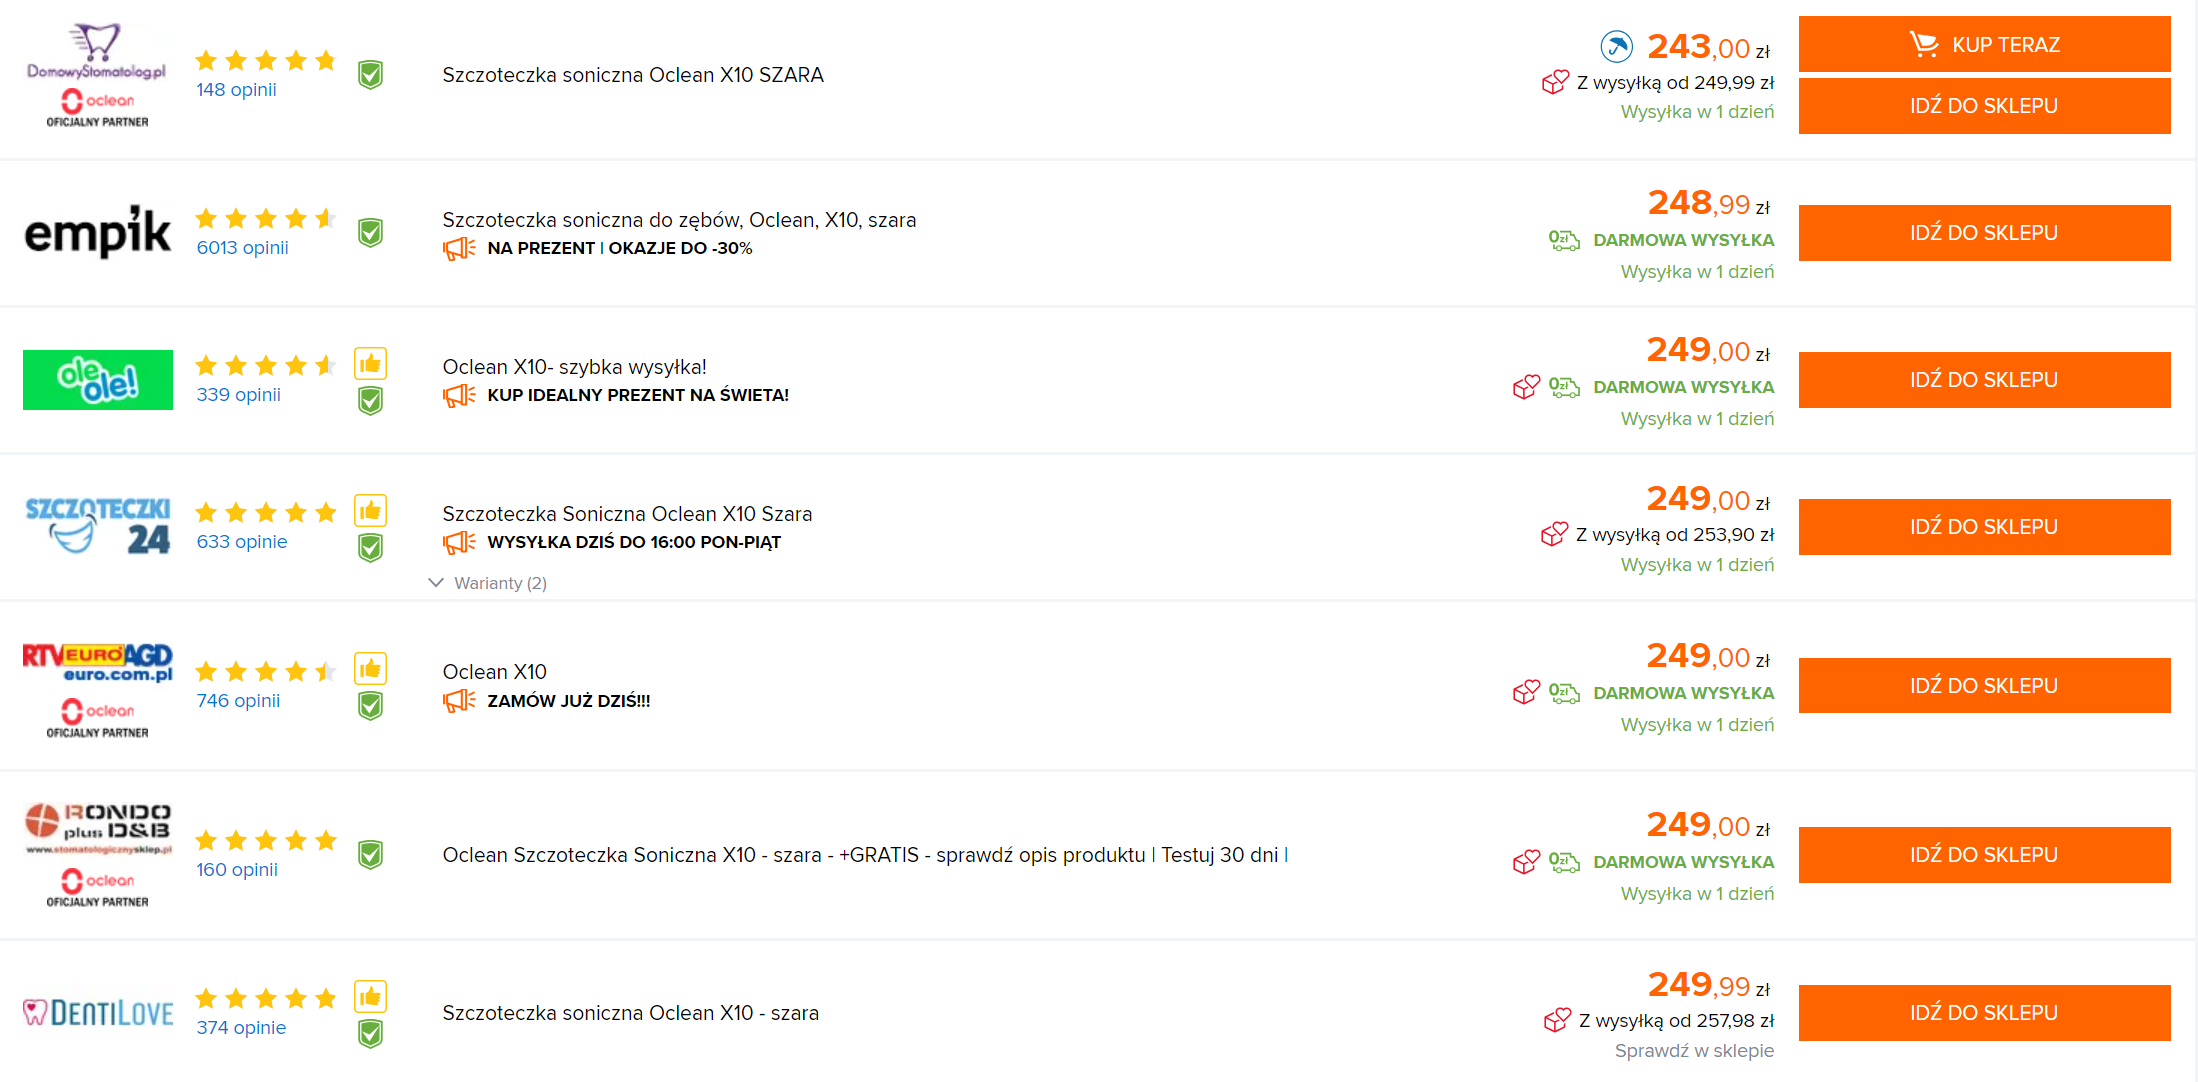Click the KUP TERAZ button
The image size is (2198, 1082).
click(1984, 44)
